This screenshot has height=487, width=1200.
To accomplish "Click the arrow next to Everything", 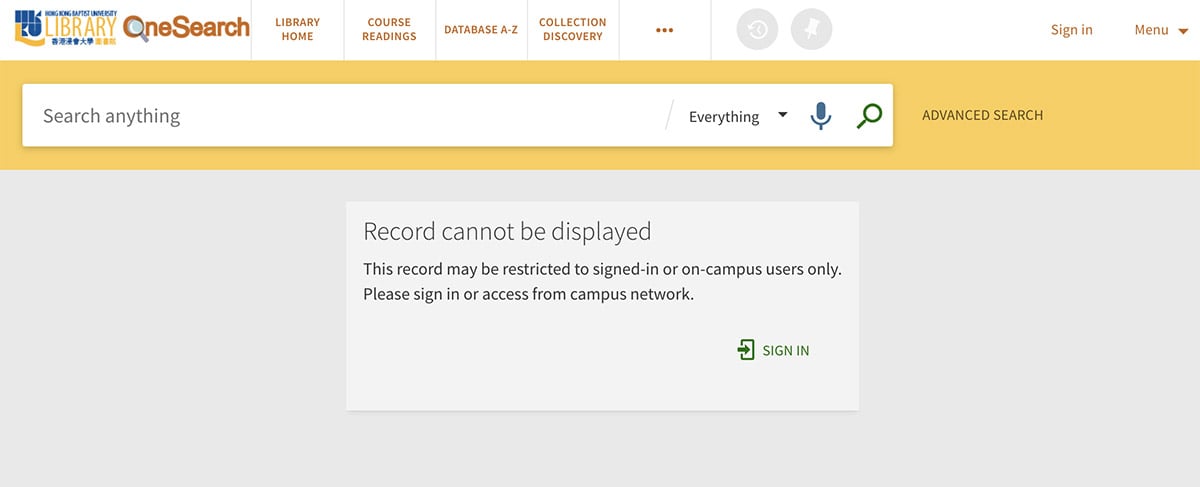I will [783, 116].
